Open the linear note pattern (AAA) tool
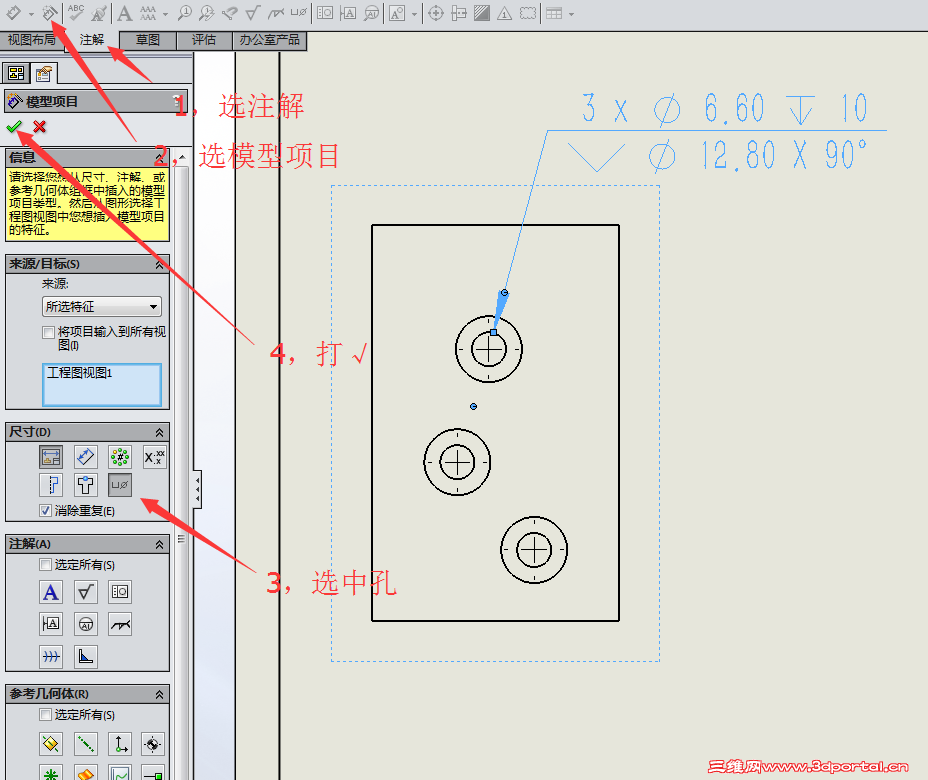 [148, 13]
